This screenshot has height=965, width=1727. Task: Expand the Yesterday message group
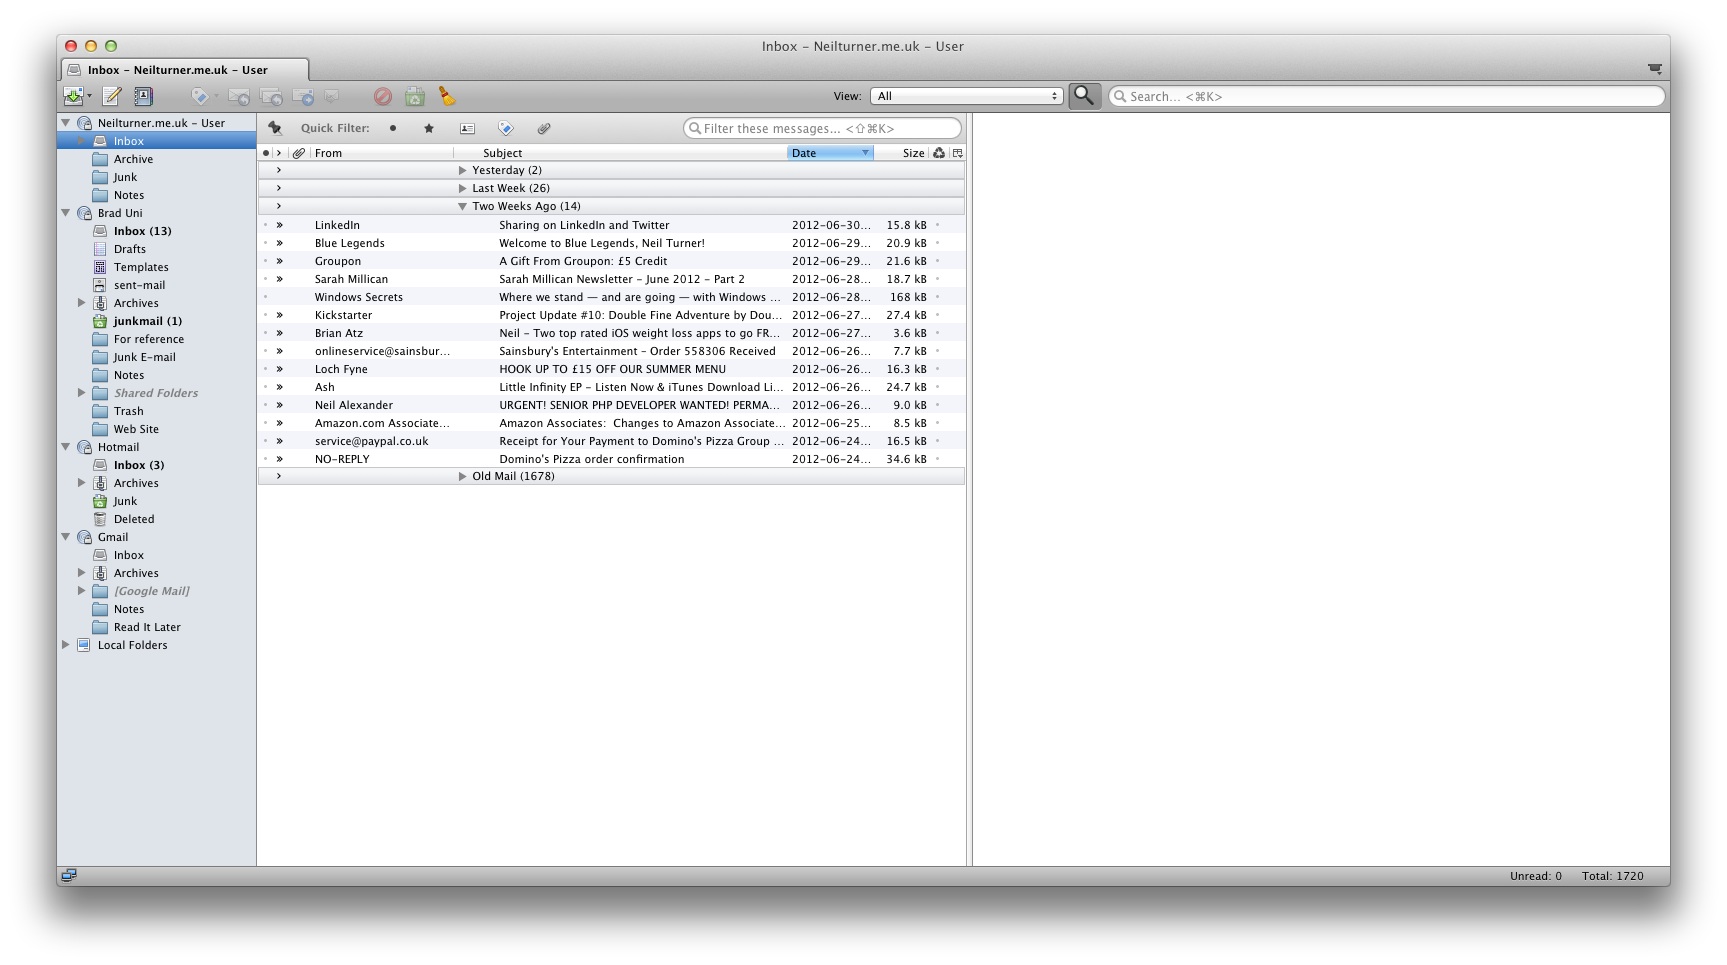pyautogui.click(x=462, y=170)
